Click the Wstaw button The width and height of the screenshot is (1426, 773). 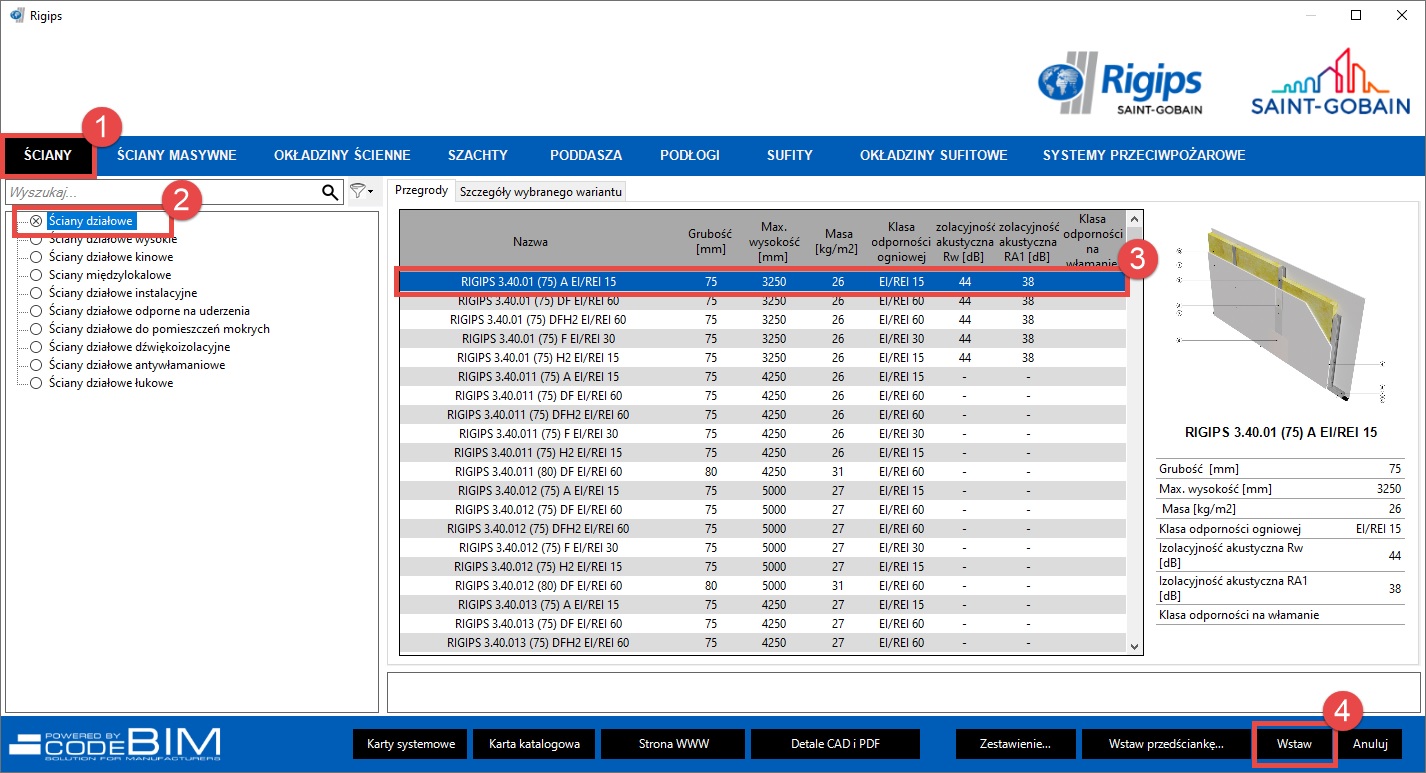pyautogui.click(x=1294, y=744)
